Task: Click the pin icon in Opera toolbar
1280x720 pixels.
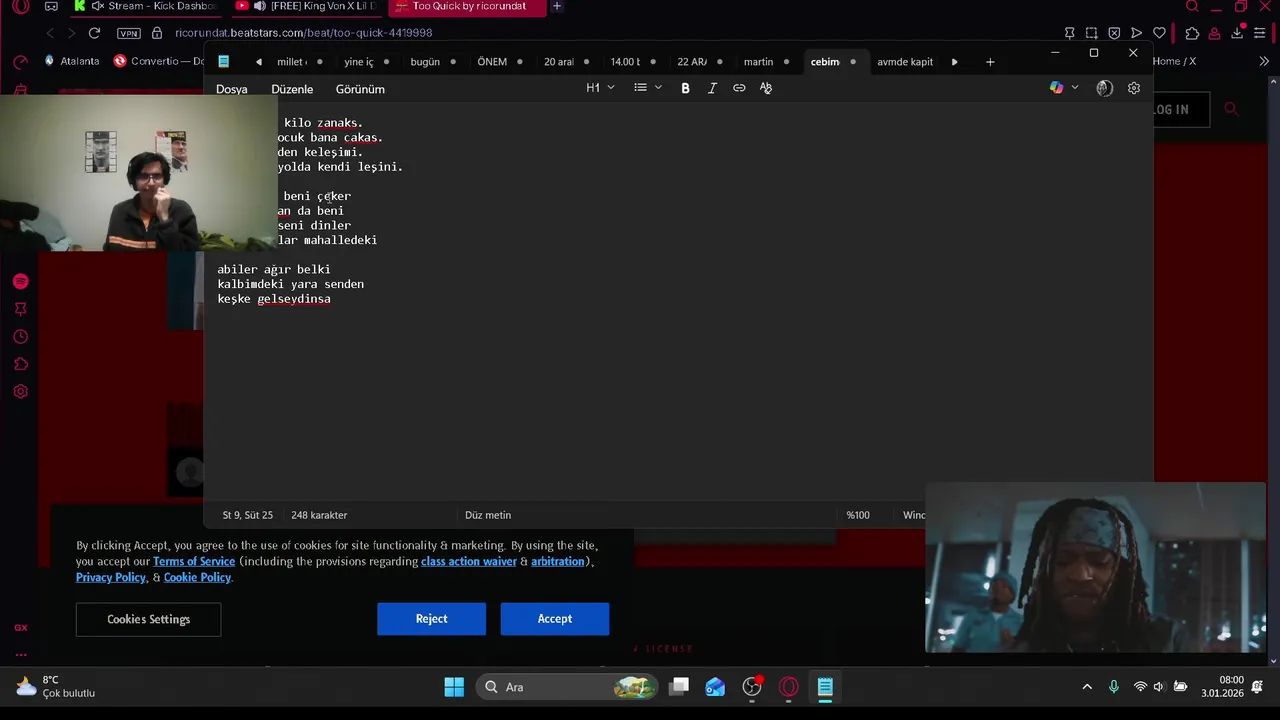Action: pos(1069,33)
